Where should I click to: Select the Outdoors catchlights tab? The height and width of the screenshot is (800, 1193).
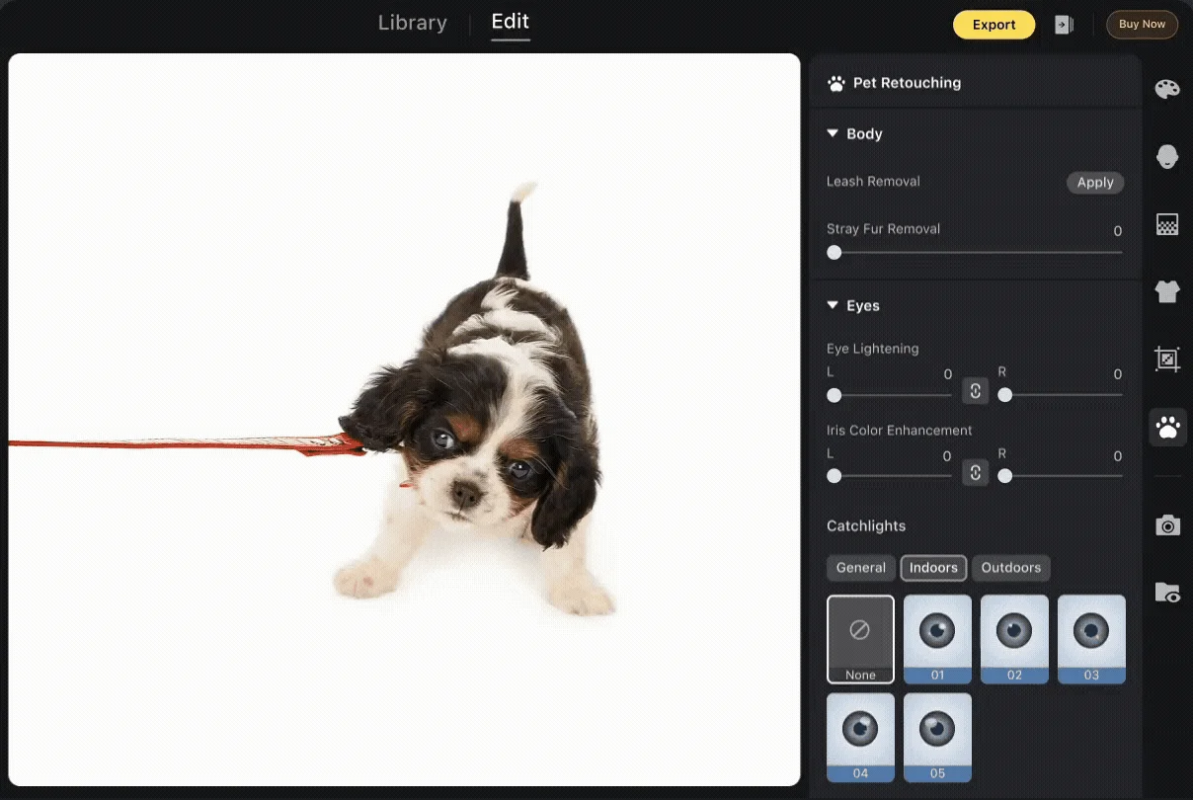pyautogui.click(x=1010, y=568)
